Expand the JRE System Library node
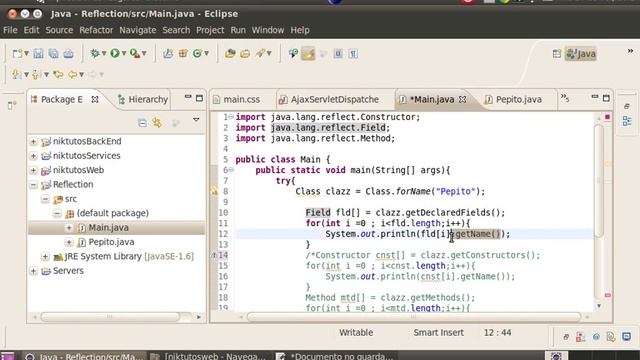This screenshot has height=360, width=640. pyautogui.click(x=45, y=257)
